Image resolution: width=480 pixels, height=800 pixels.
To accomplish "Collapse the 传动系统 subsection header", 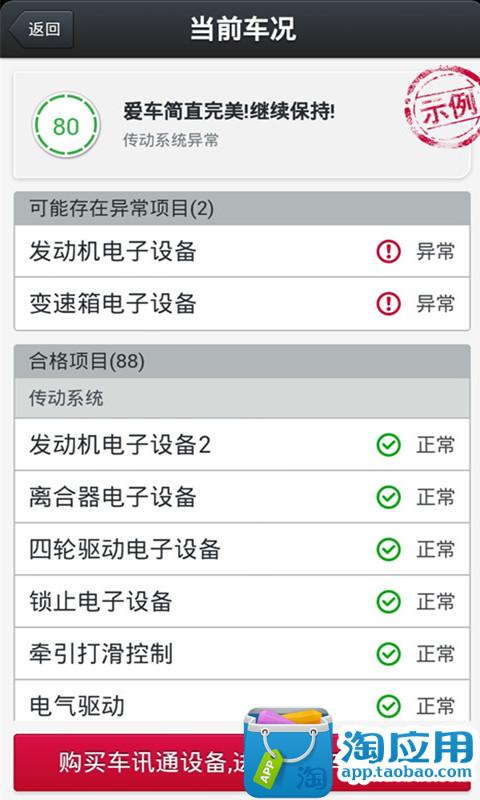I will click(x=242, y=398).
